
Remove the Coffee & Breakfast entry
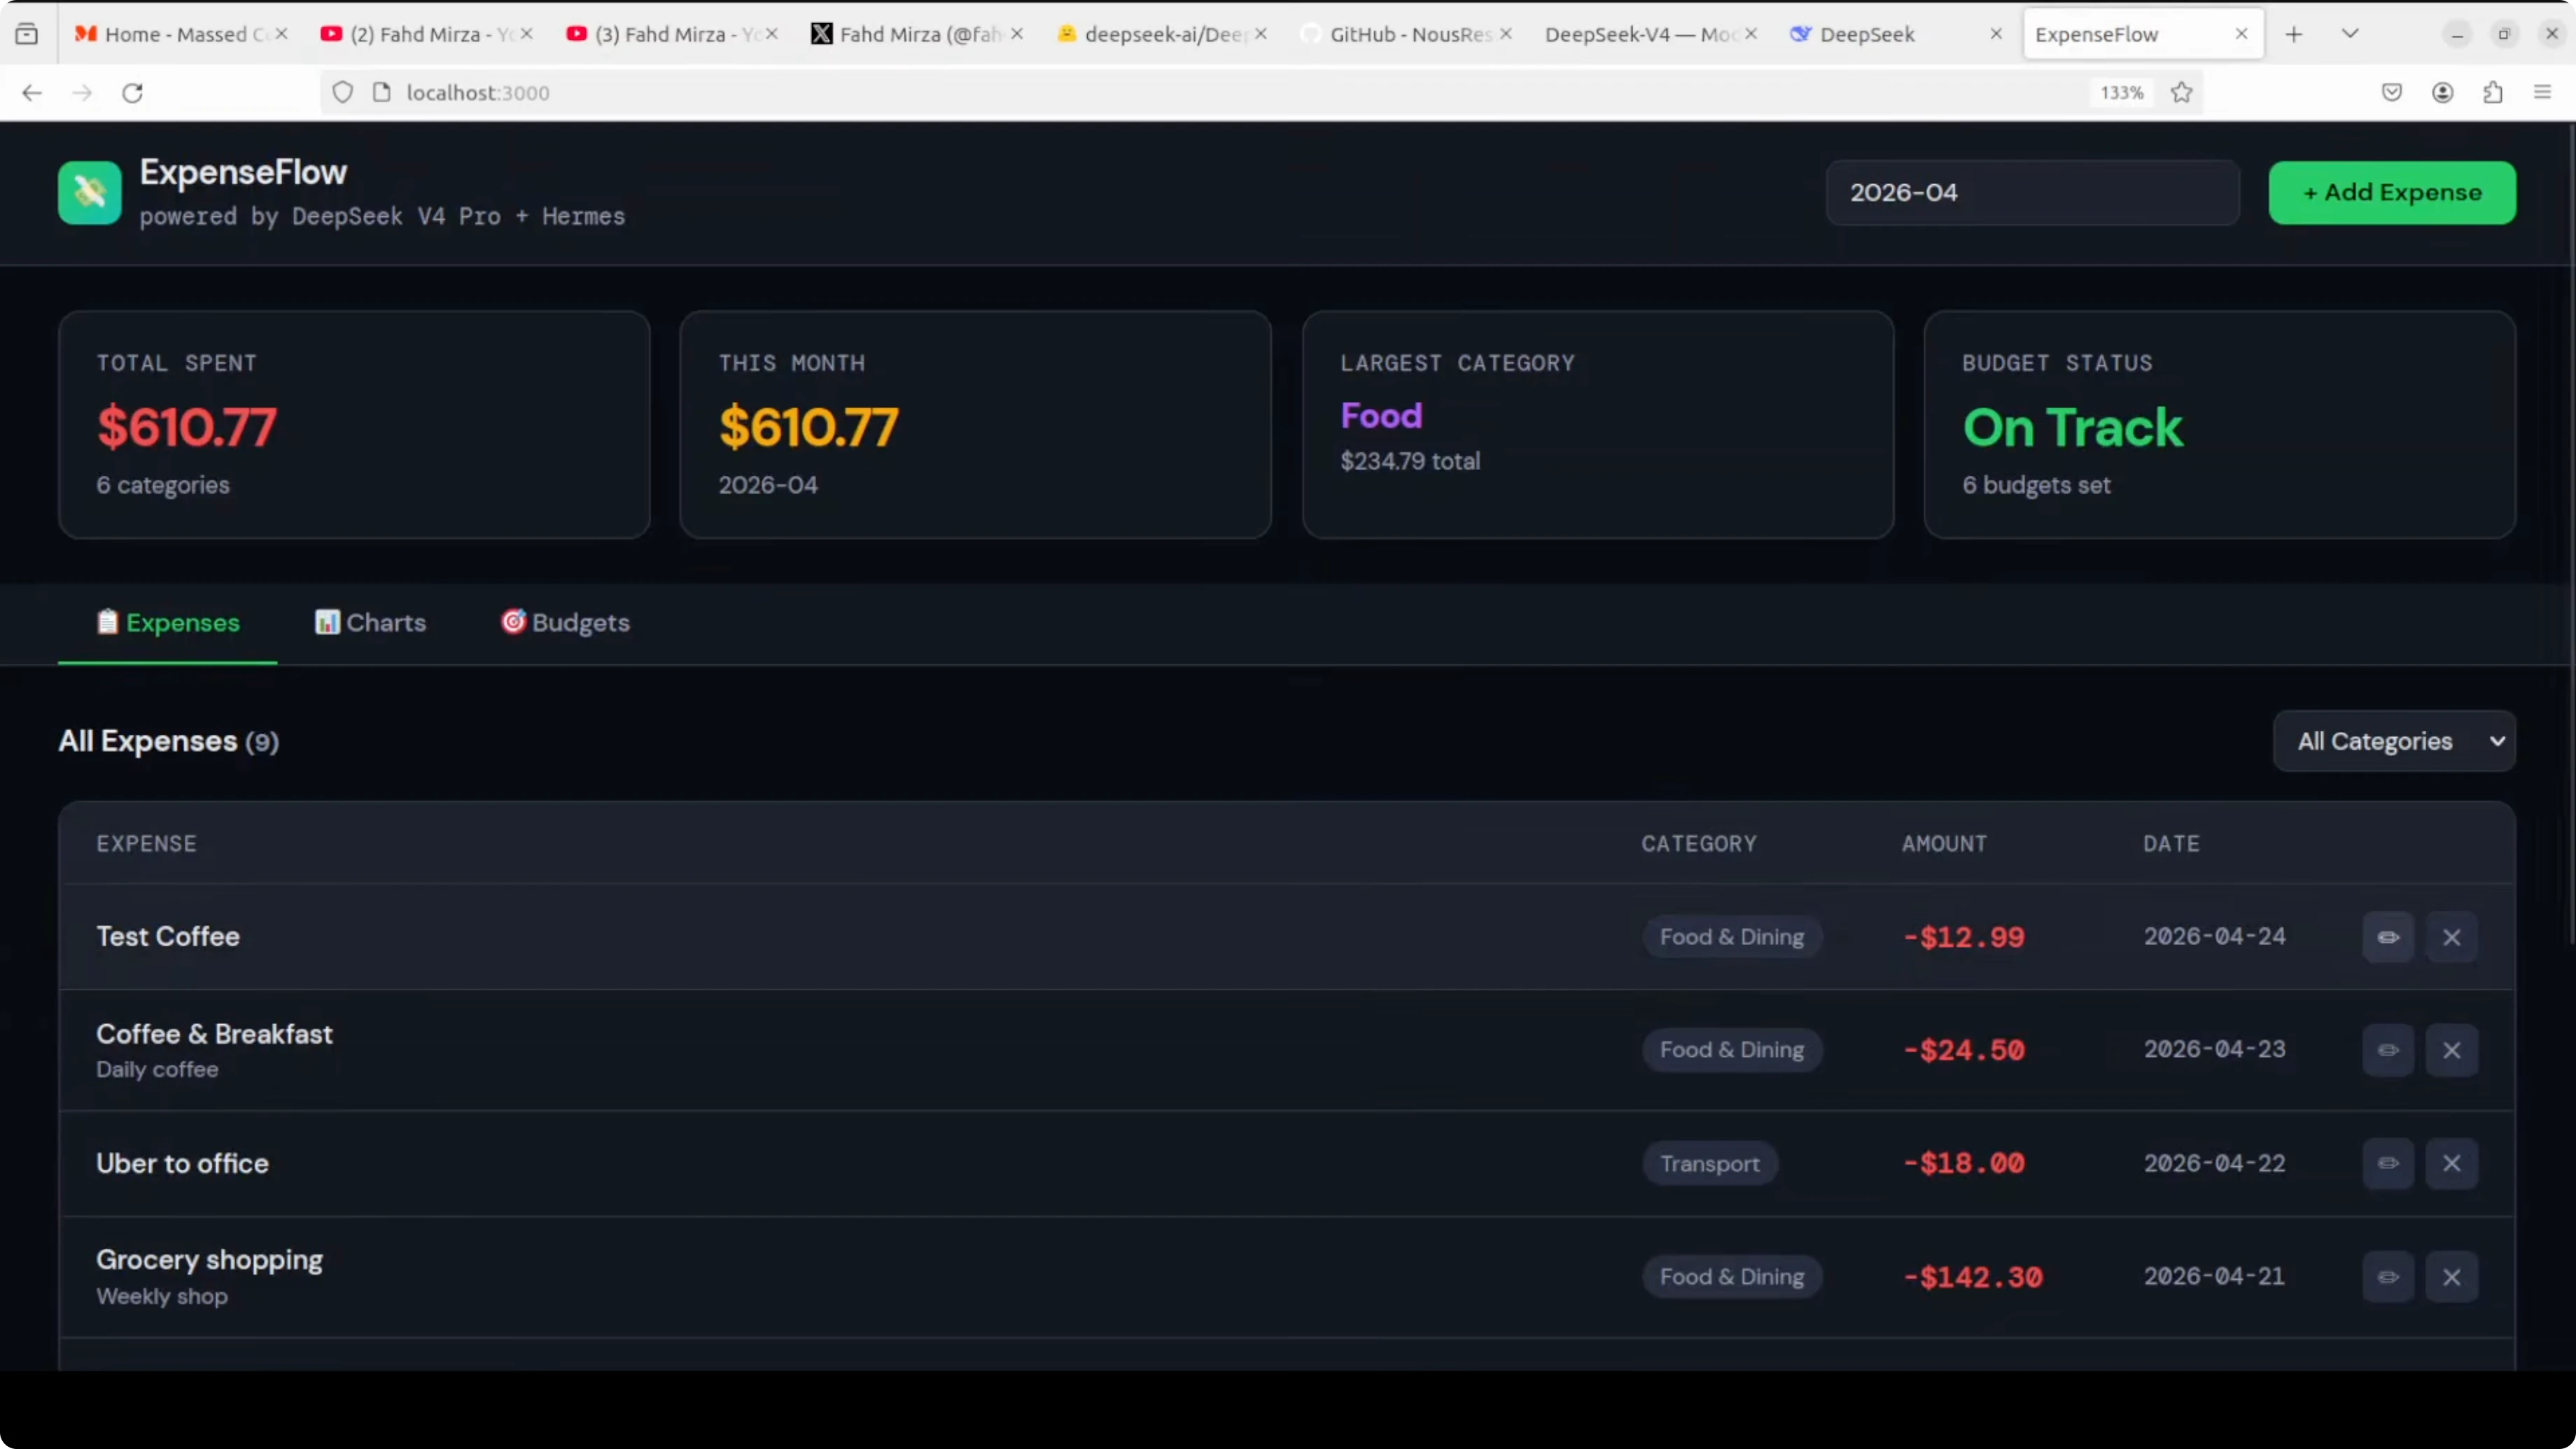[2451, 1050]
